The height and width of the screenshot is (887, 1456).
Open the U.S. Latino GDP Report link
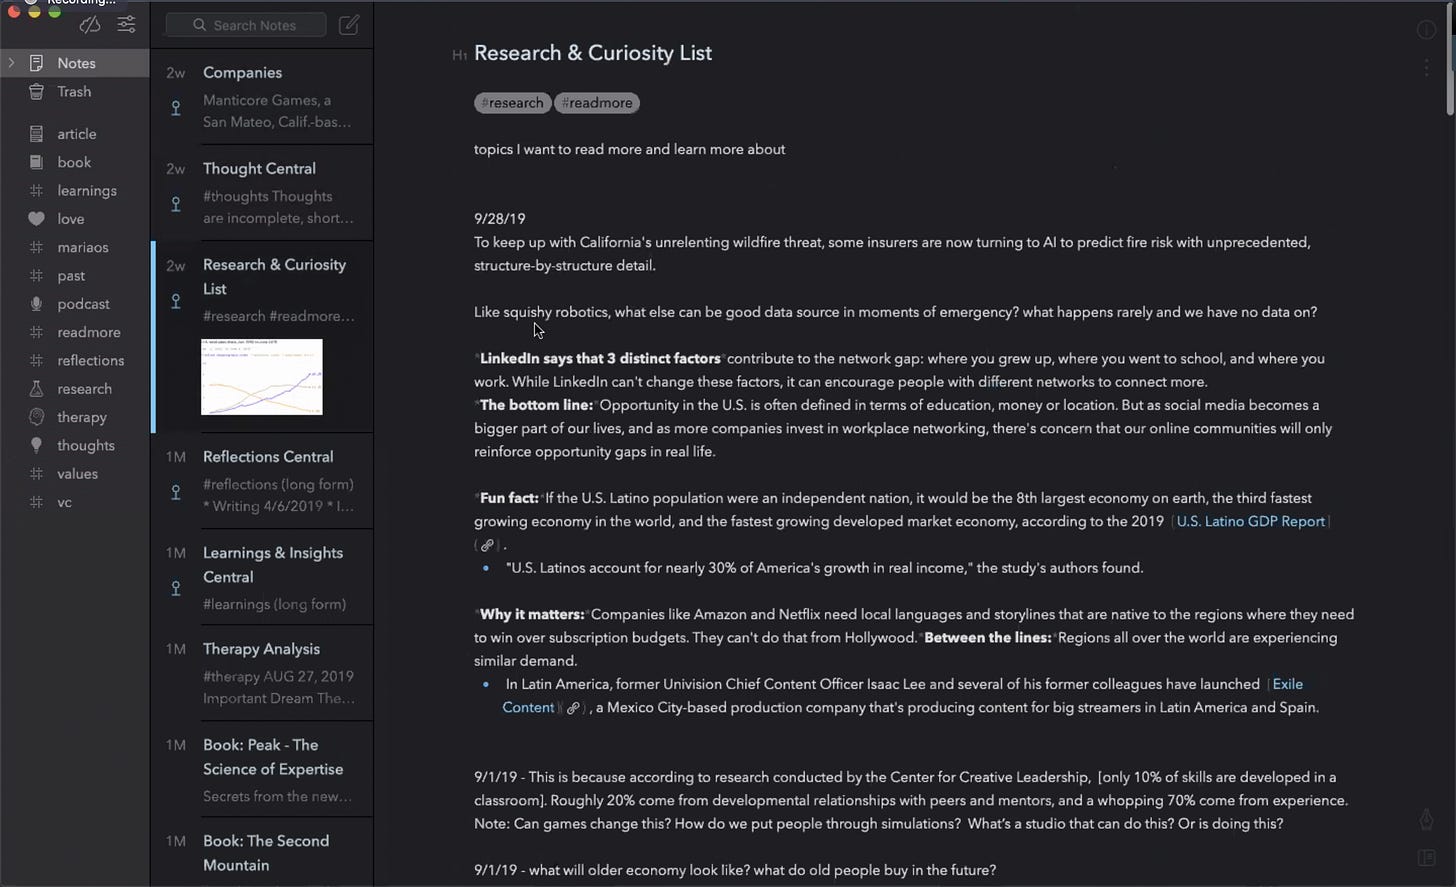click(1250, 521)
